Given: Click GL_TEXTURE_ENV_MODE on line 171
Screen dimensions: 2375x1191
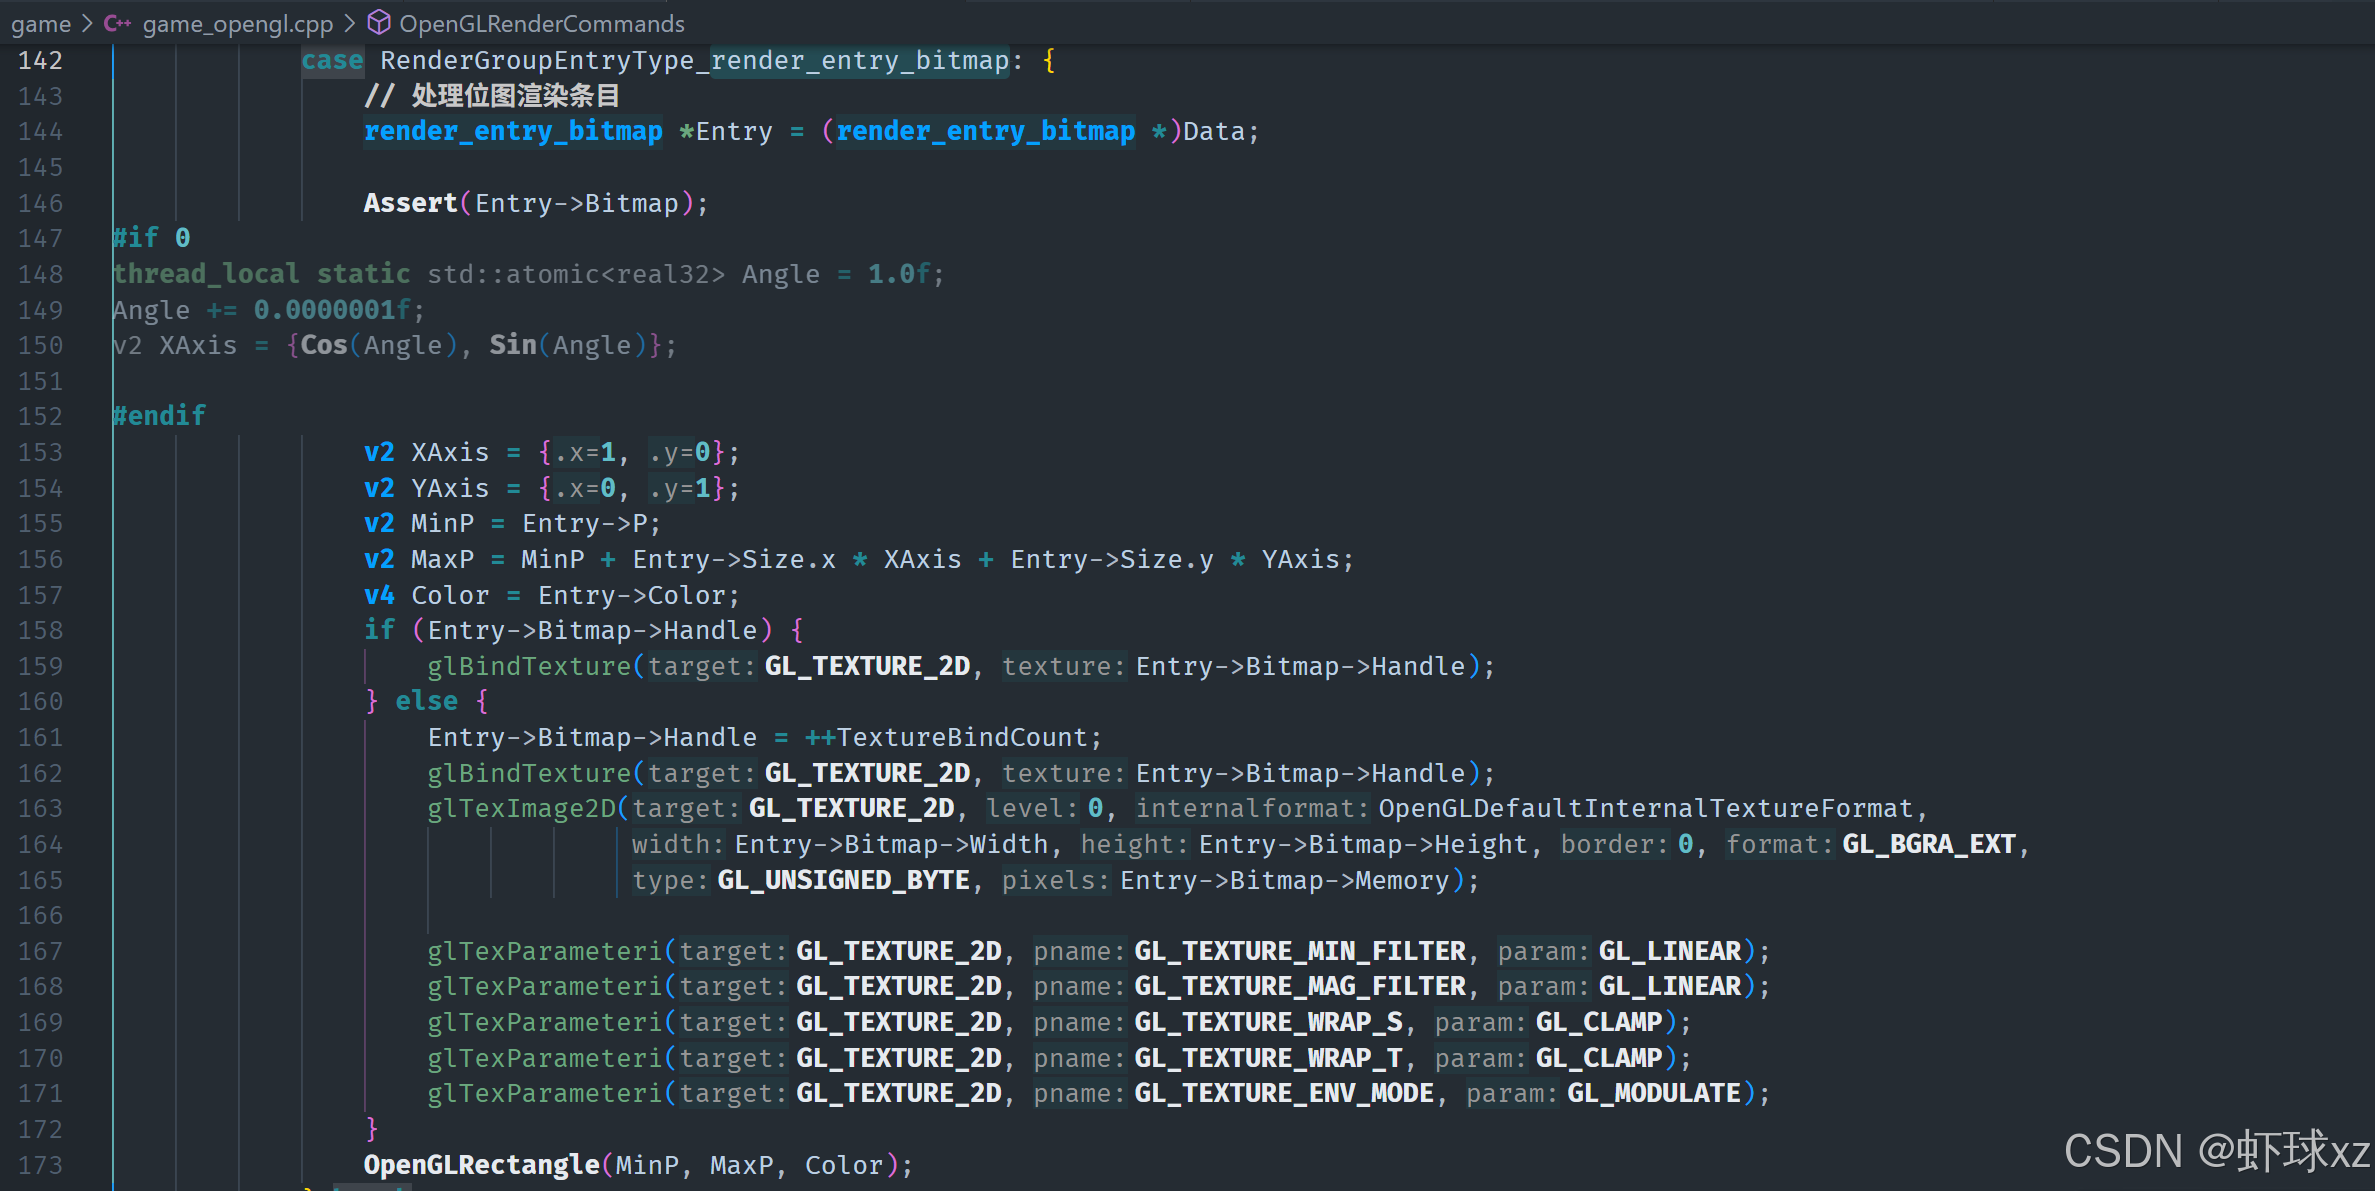Looking at the screenshot, I should pyautogui.click(x=1284, y=1093).
